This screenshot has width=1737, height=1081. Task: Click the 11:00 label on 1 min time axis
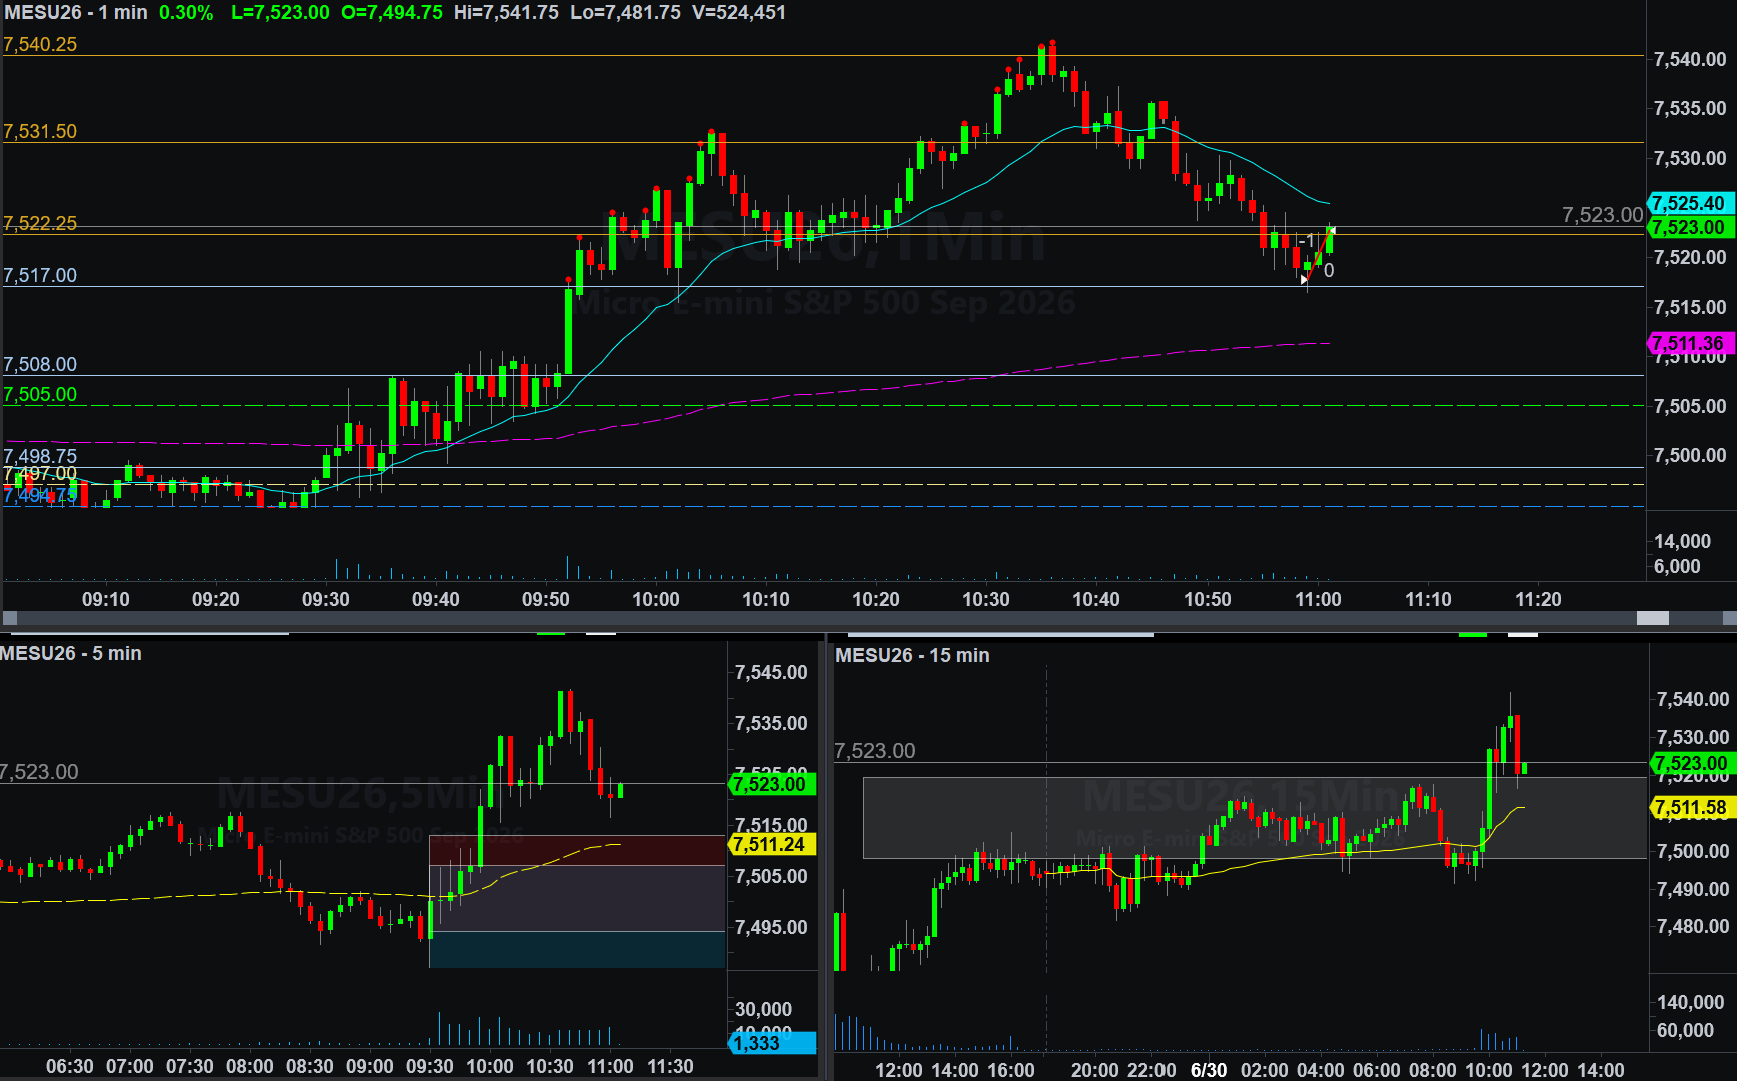click(x=1318, y=599)
